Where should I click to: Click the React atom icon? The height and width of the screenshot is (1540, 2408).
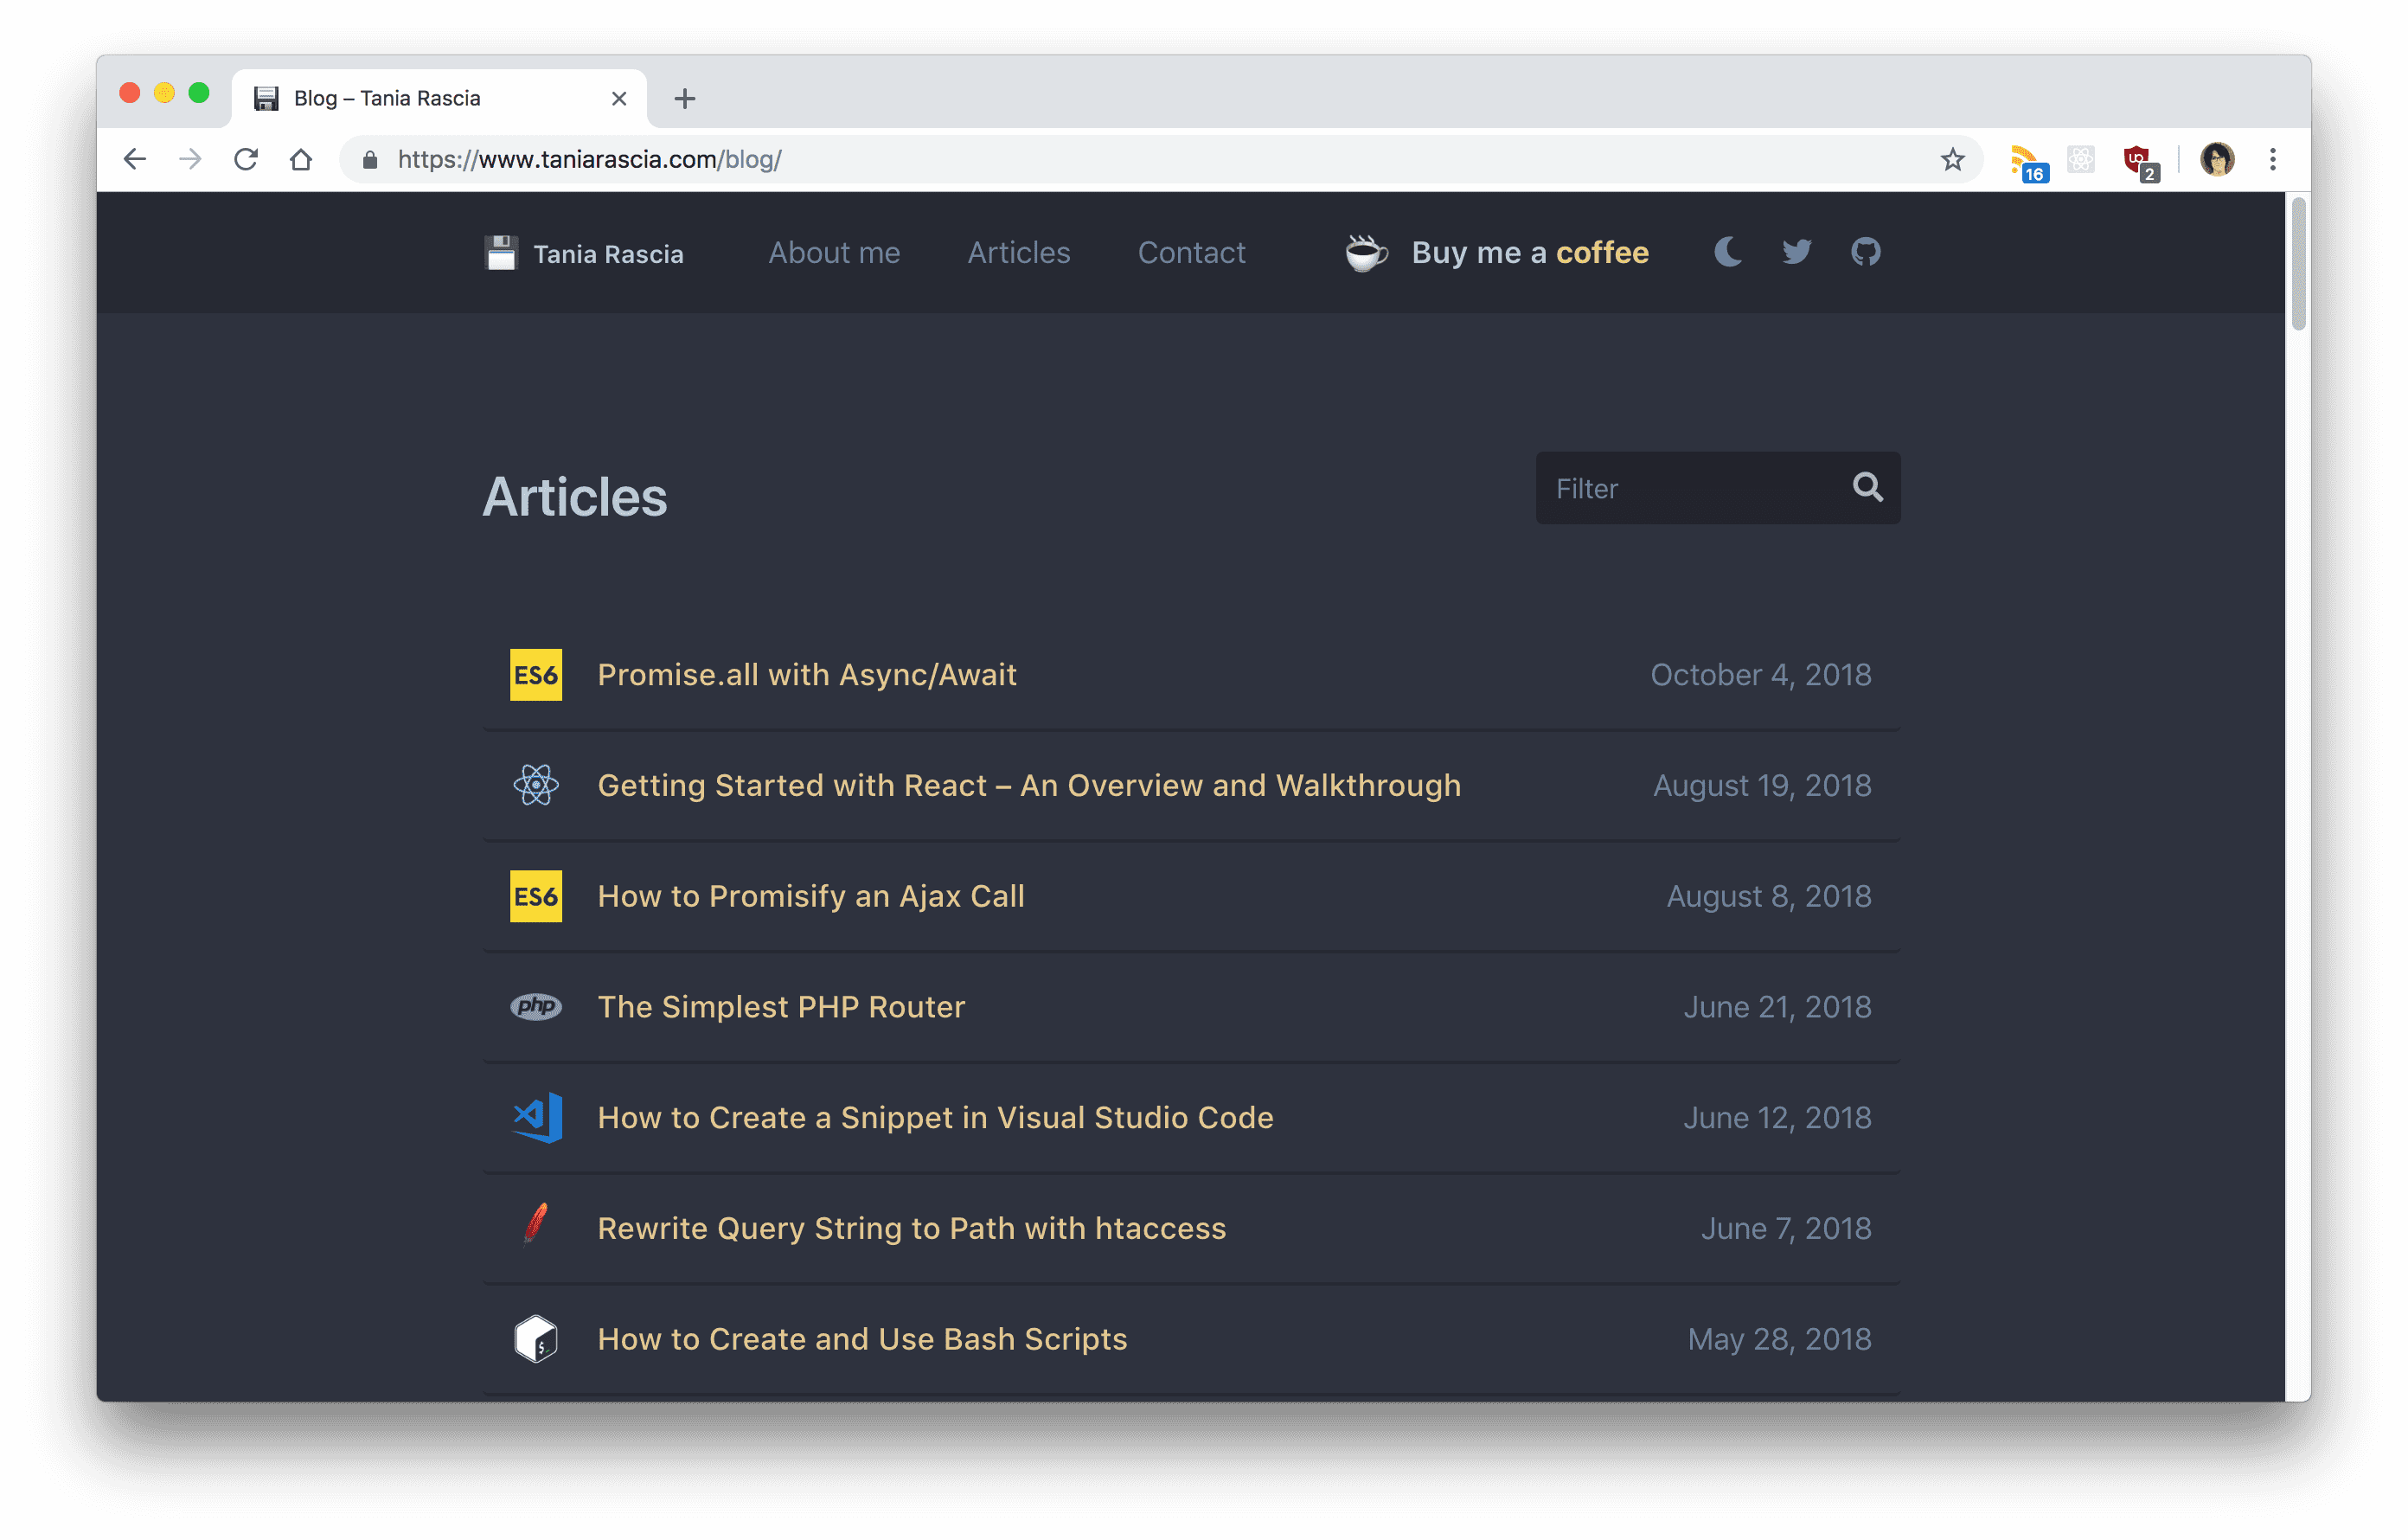[x=536, y=785]
